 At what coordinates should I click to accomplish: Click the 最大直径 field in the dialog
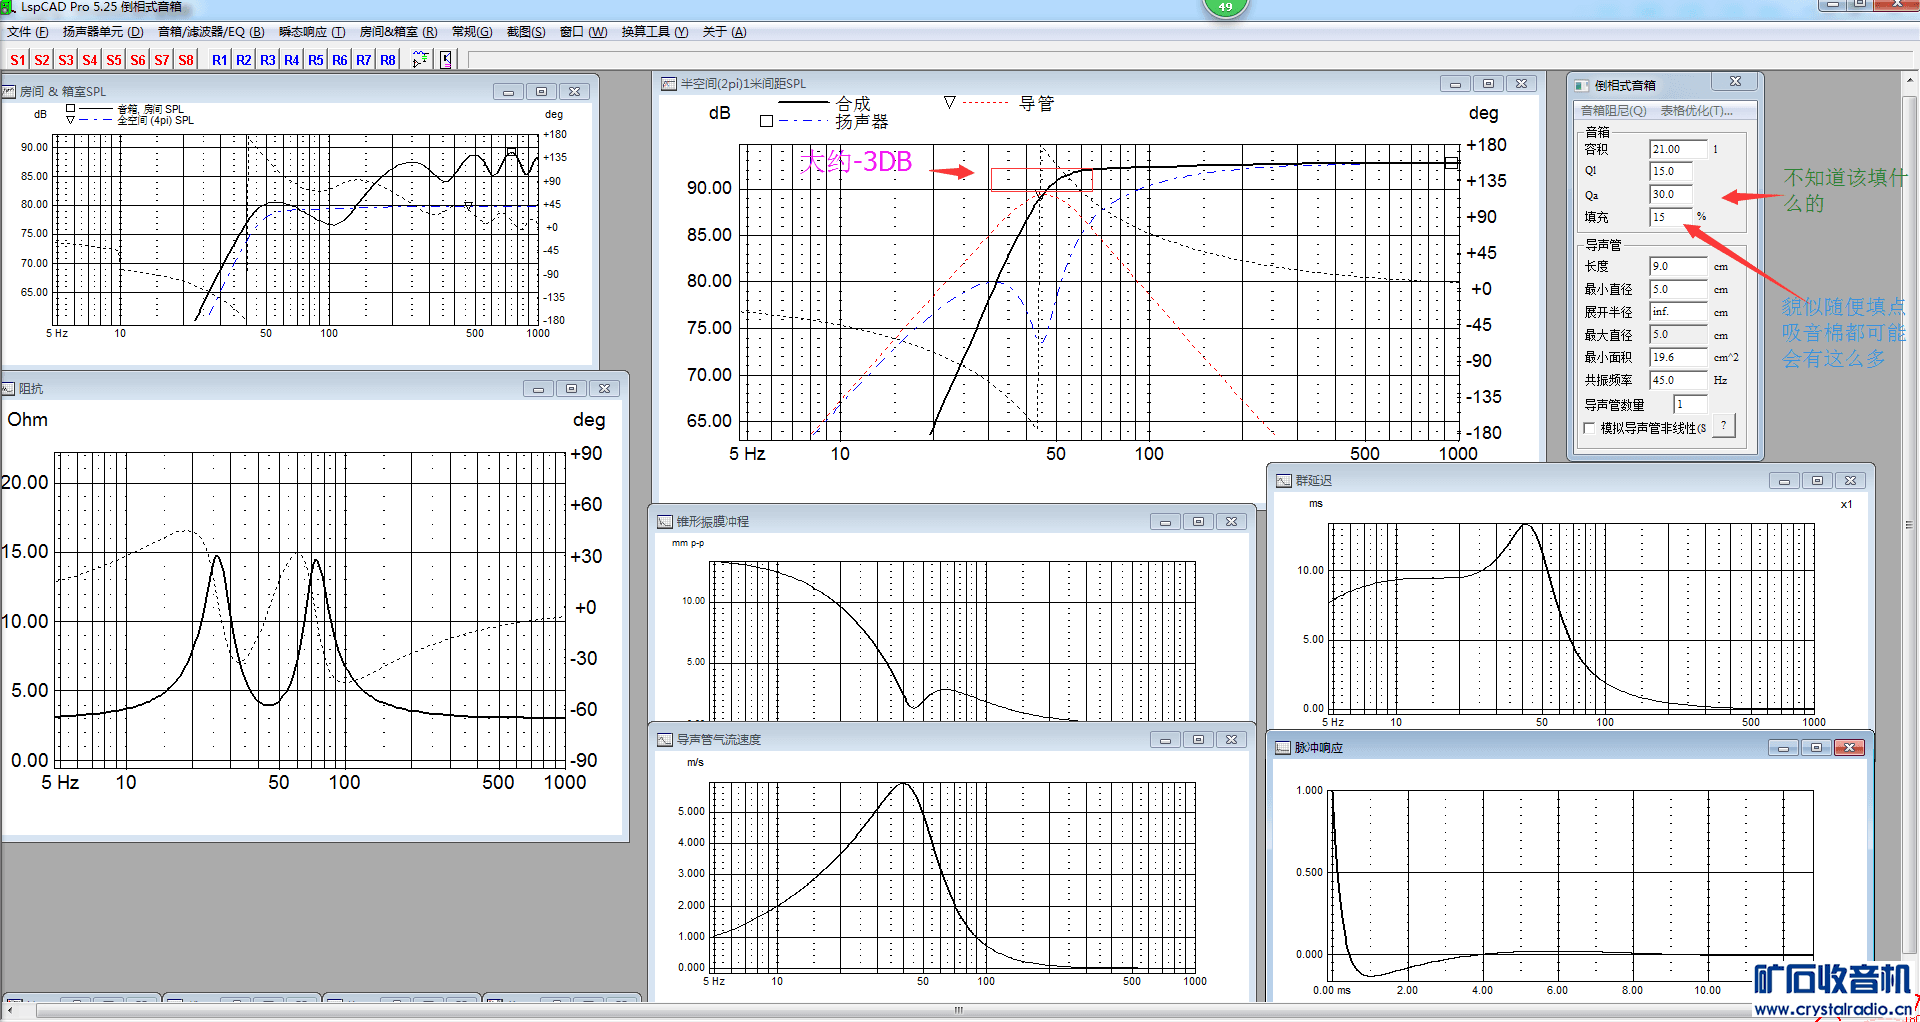[x=1678, y=335]
